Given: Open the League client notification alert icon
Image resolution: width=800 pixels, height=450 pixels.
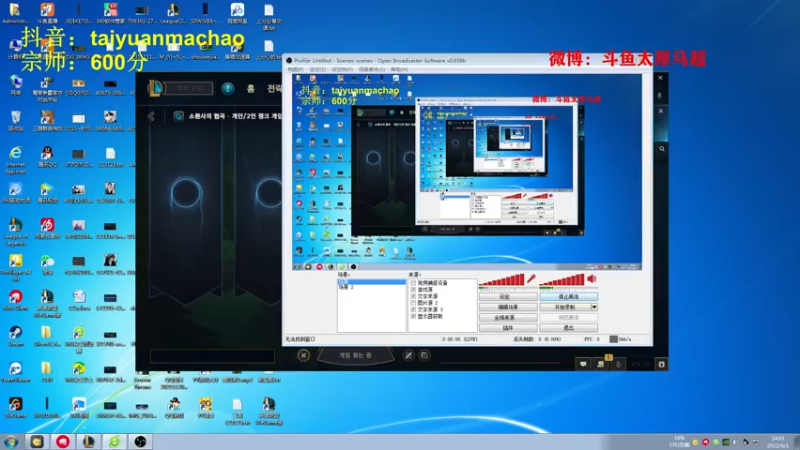Looking at the screenshot, I should click(x=228, y=88).
